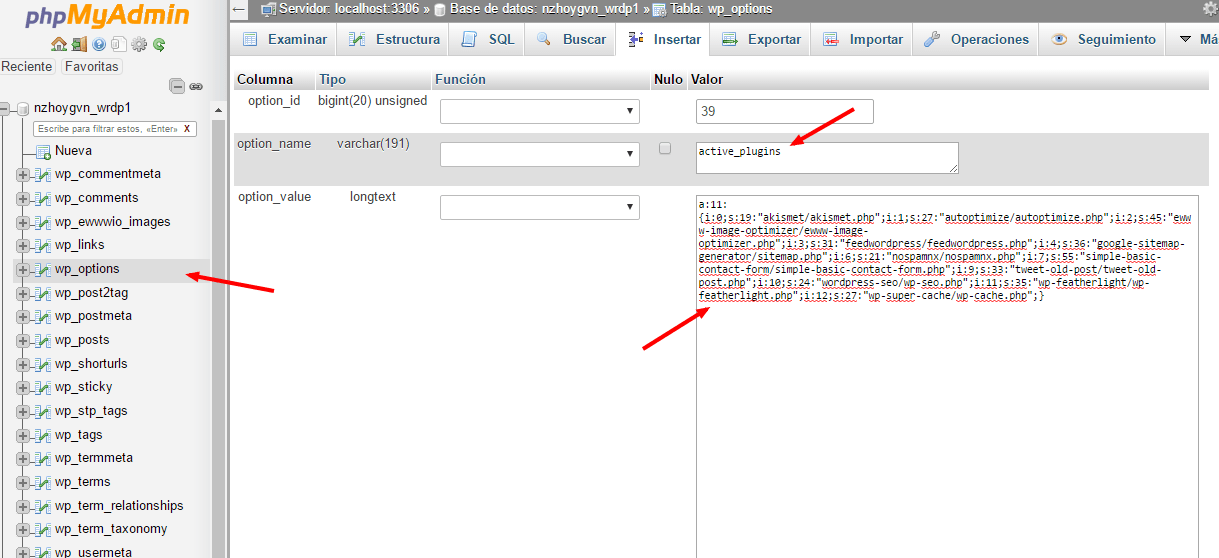
Task: Go to phpMyAdmin home via house icon
Action: point(59,44)
